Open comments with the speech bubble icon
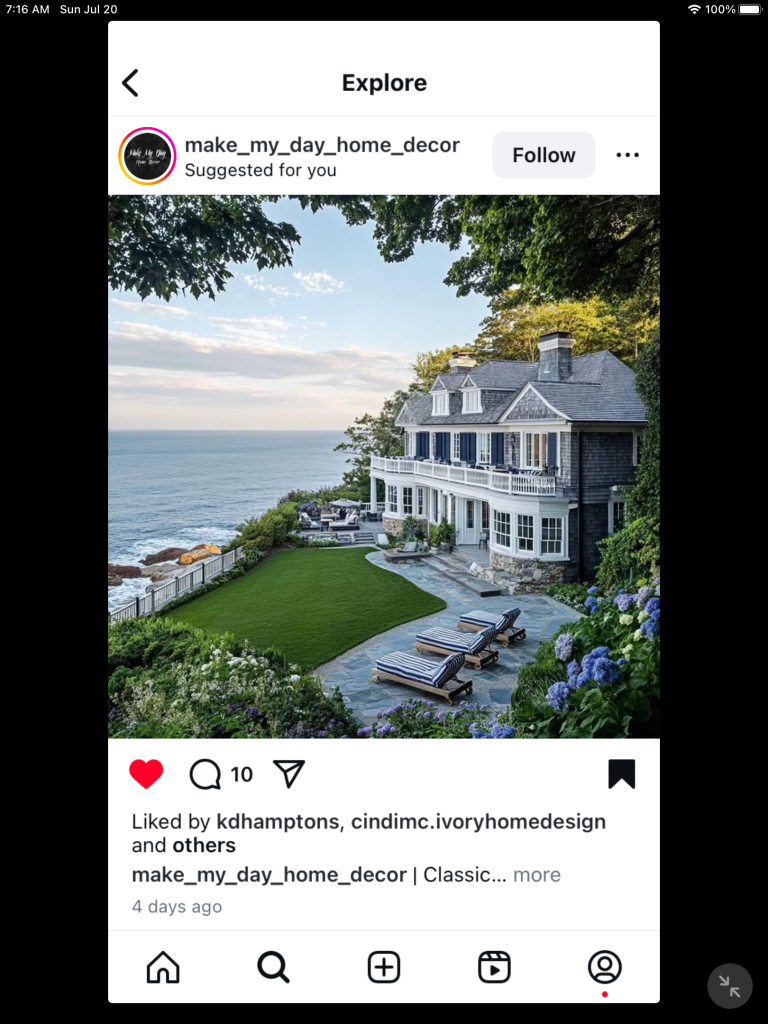This screenshot has width=768, height=1024. click(205, 774)
